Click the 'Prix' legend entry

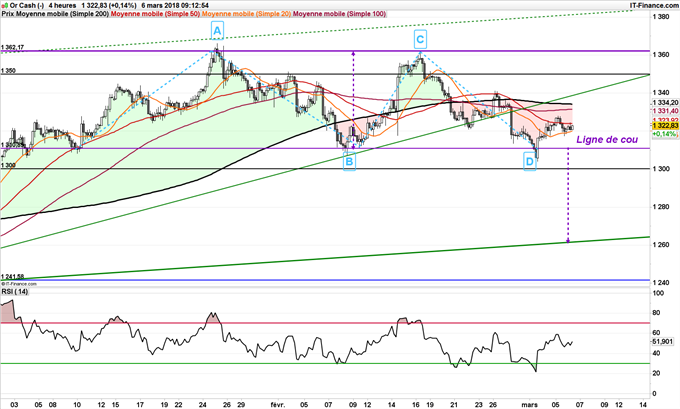(x=8, y=14)
